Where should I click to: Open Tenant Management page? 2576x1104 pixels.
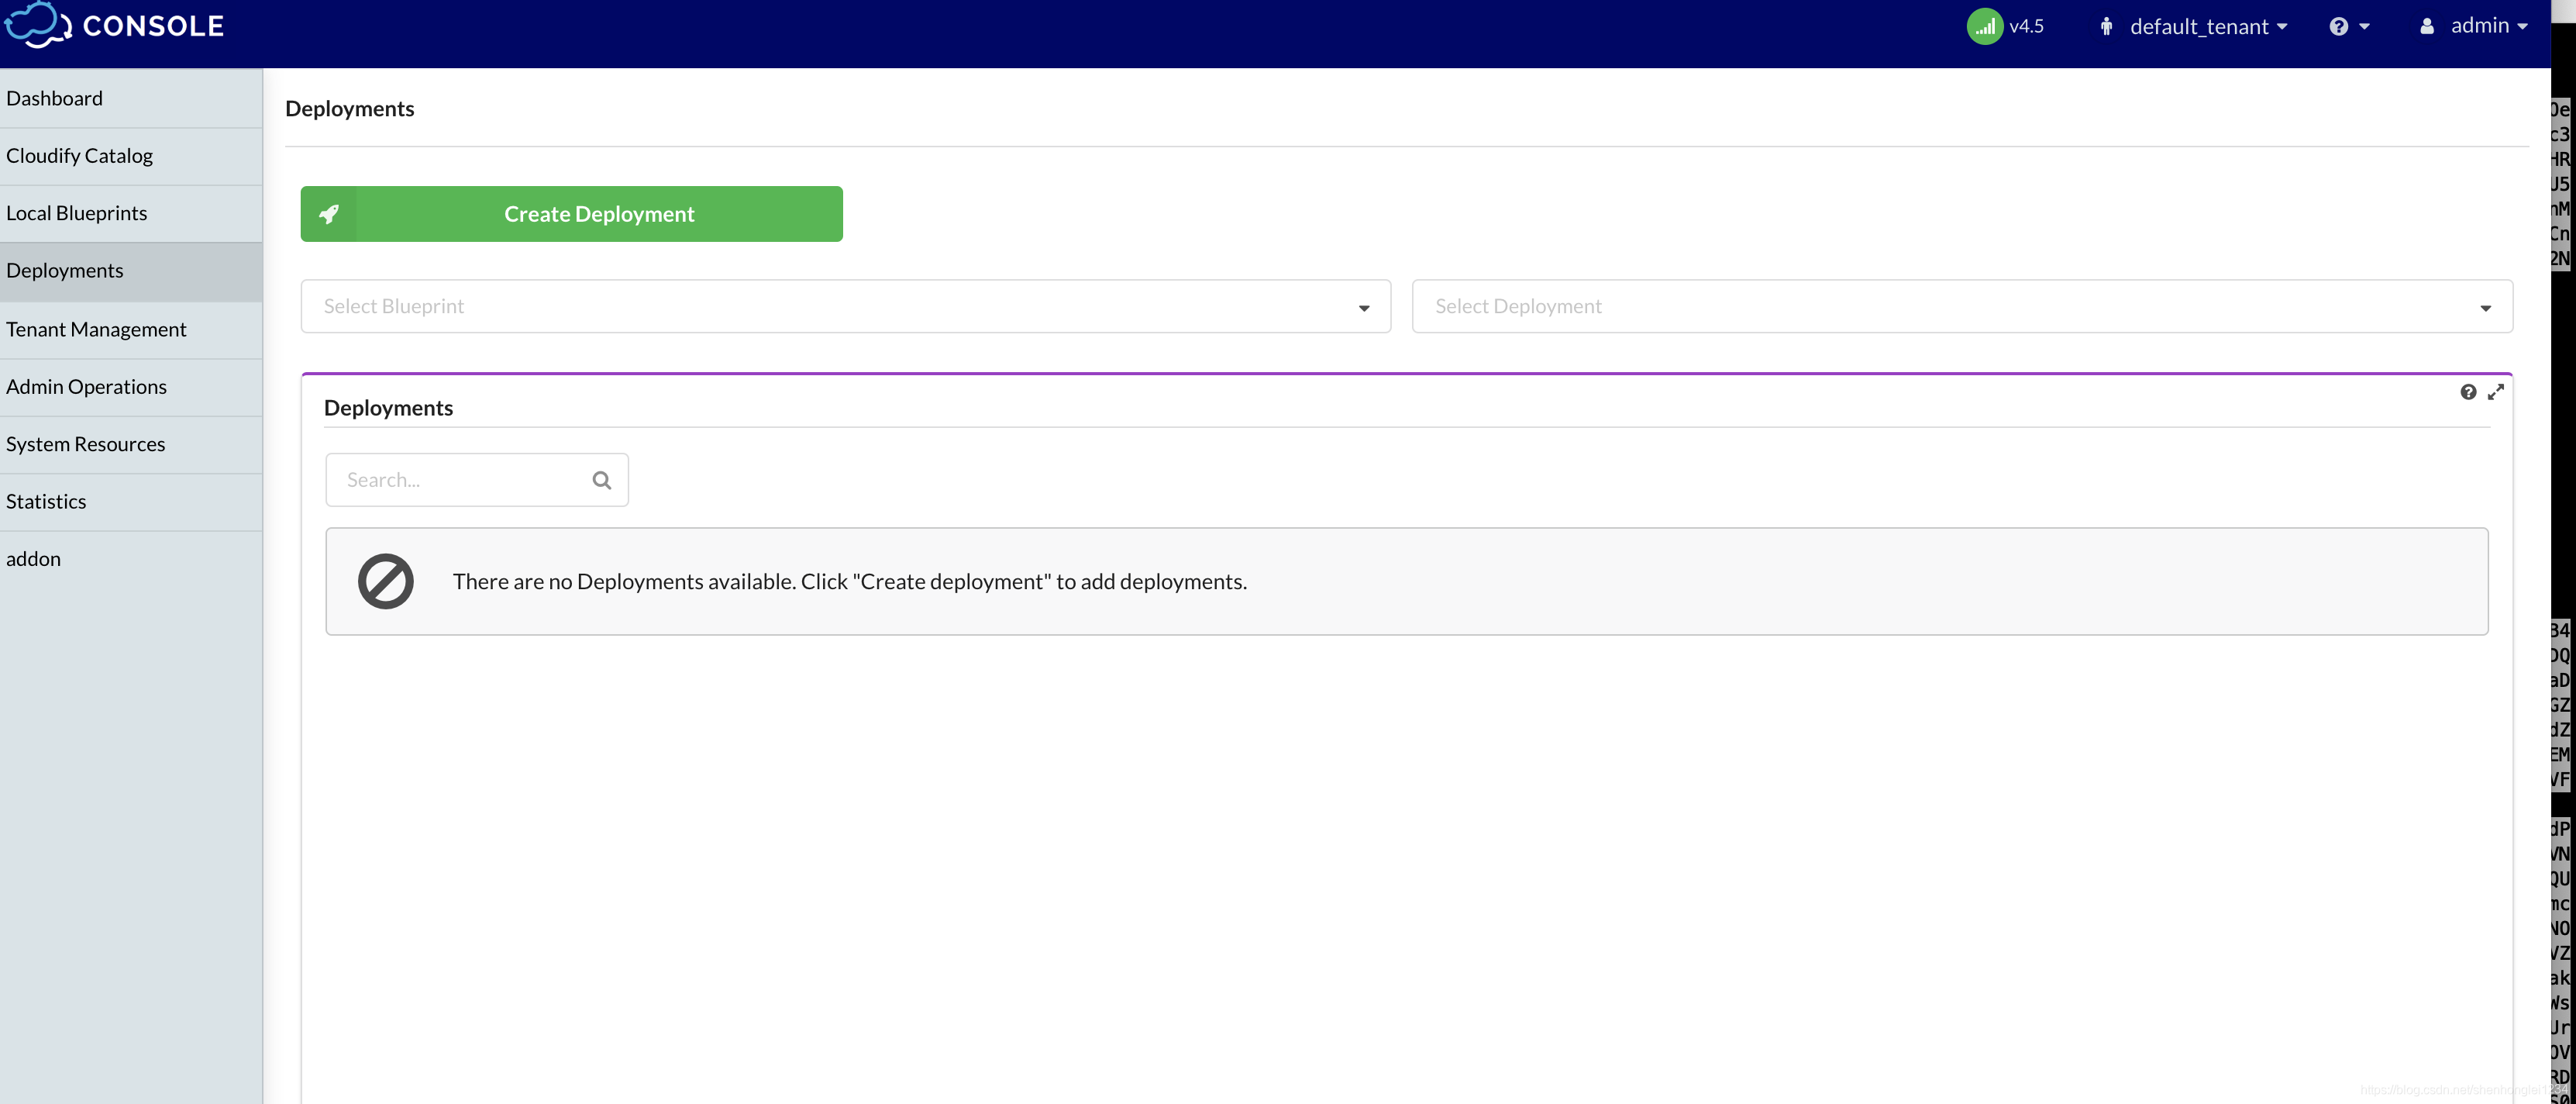pos(131,330)
